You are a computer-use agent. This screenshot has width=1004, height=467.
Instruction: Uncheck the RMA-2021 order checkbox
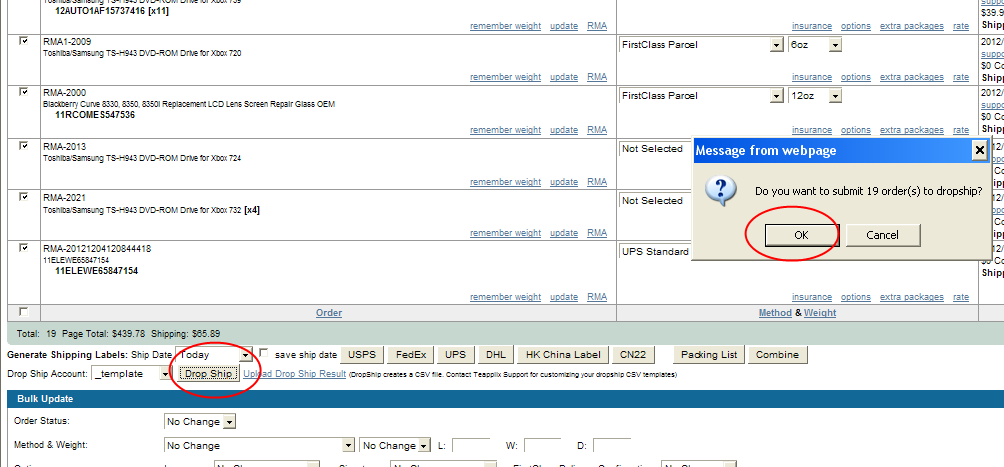point(24,197)
